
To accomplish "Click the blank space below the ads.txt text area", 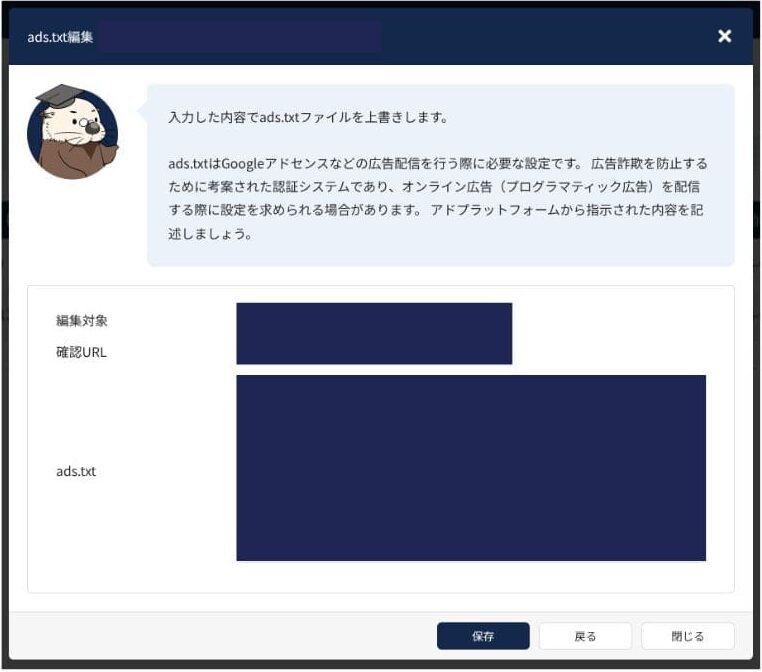I will (x=470, y=577).
